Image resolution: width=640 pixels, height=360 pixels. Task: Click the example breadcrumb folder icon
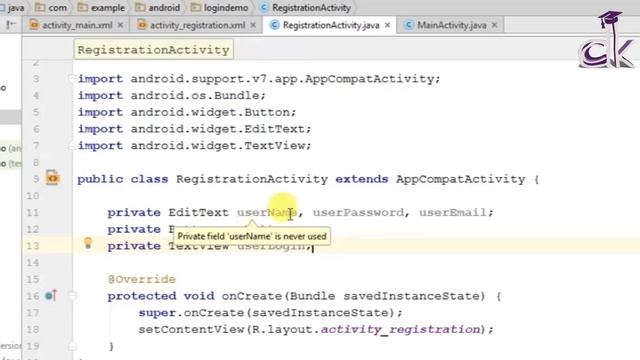coord(82,8)
